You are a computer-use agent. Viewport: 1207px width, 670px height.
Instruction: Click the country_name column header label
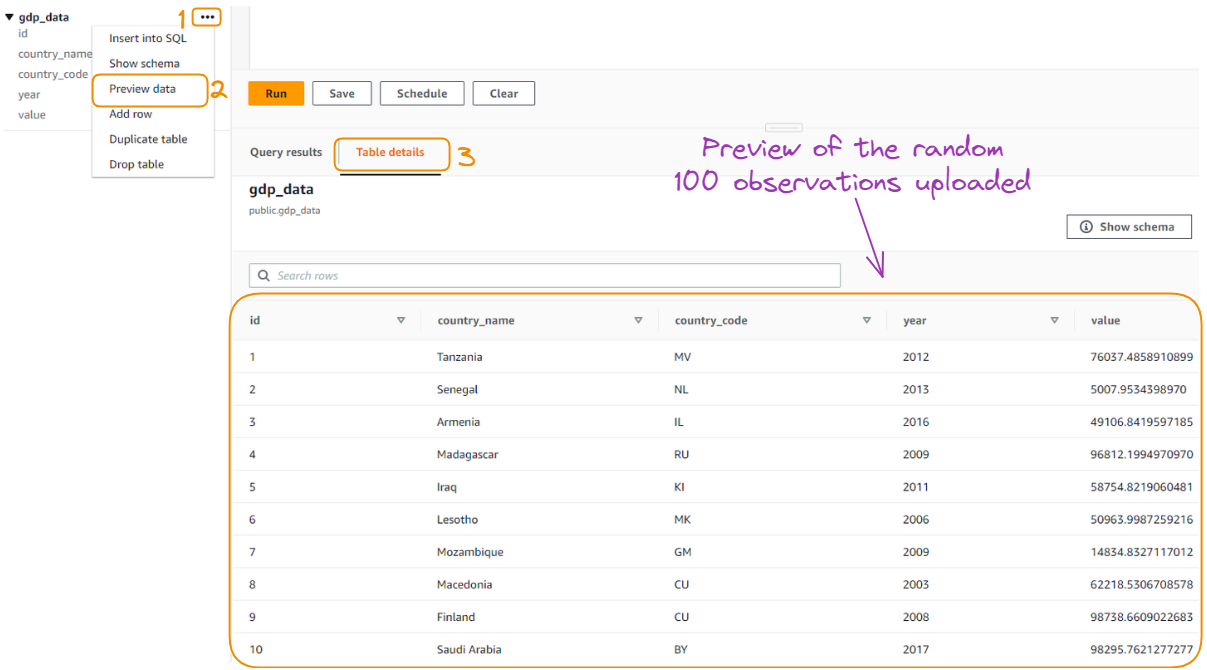click(x=476, y=321)
